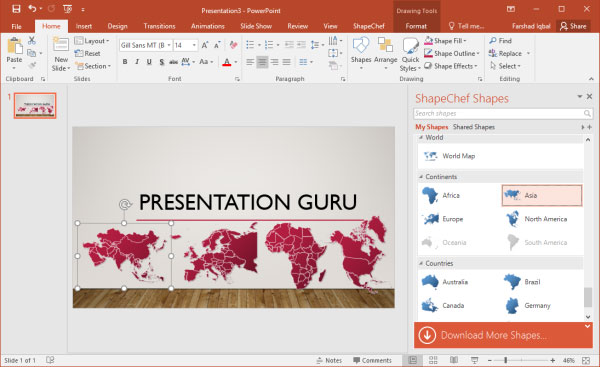Screen dimensions: 600x367
Task: Decrease font size icon
Action: pyautogui.click(x=217, y=45)
